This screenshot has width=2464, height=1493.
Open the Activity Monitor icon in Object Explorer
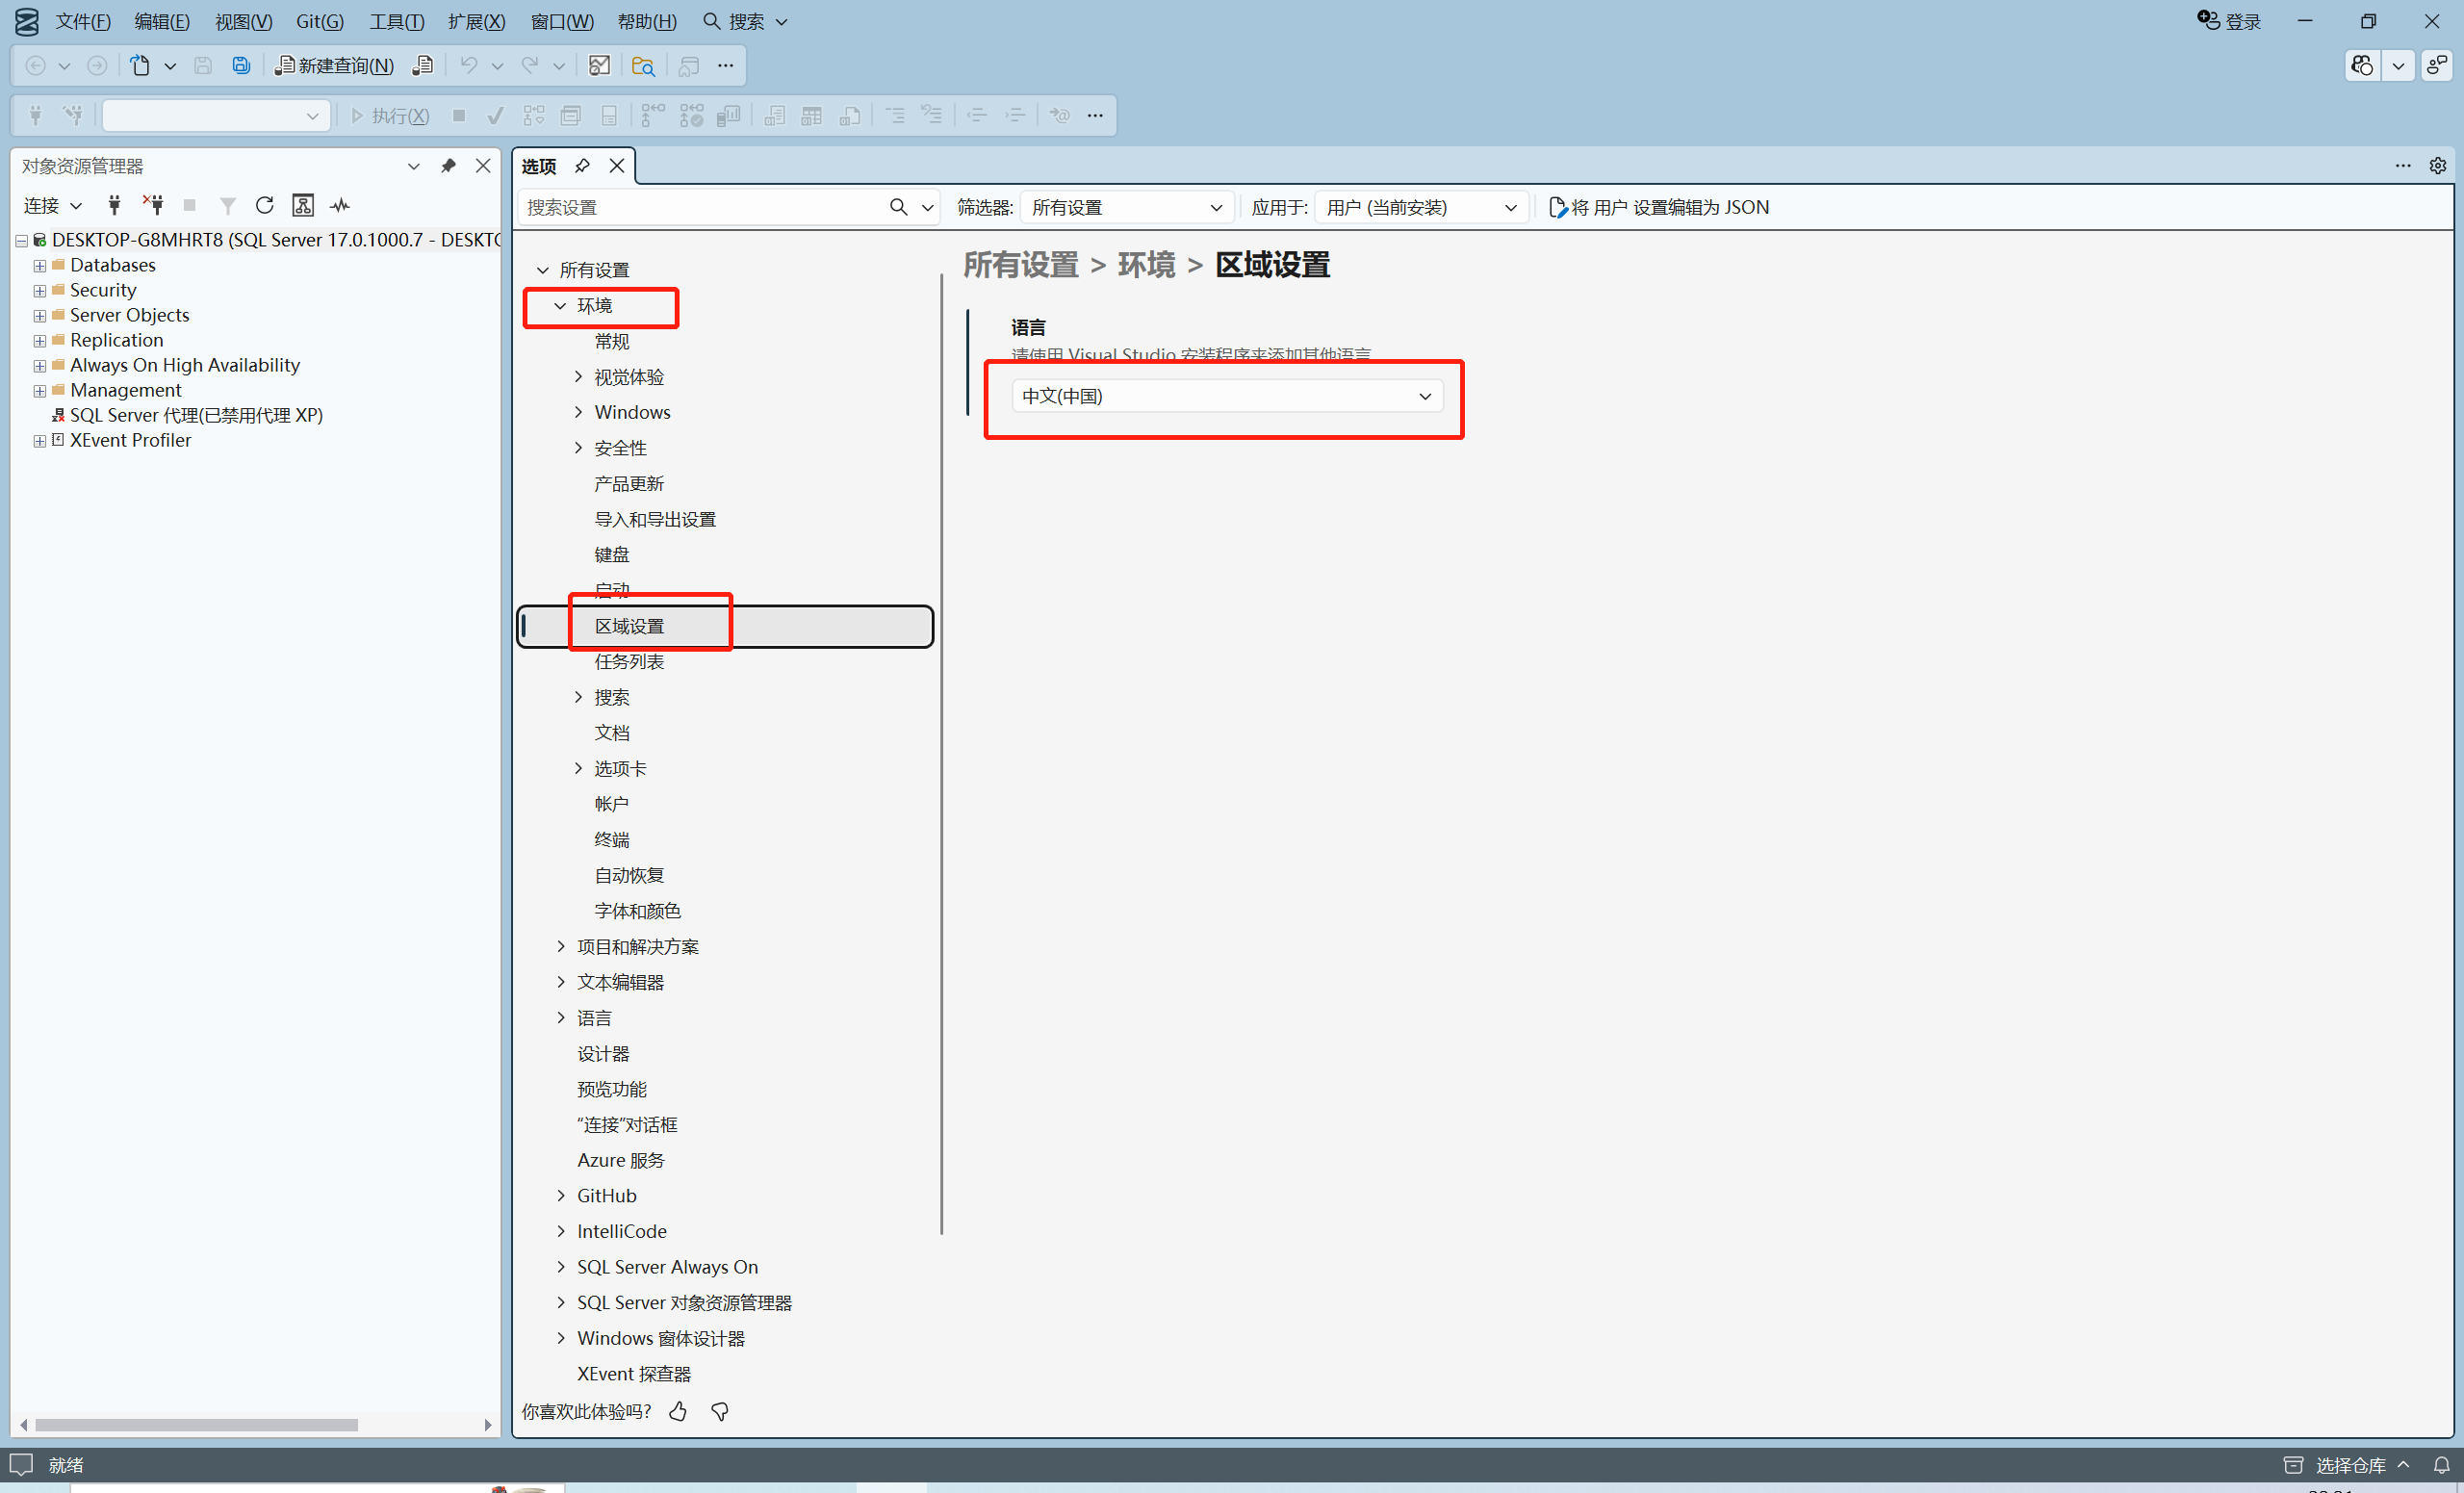[341, 205]
